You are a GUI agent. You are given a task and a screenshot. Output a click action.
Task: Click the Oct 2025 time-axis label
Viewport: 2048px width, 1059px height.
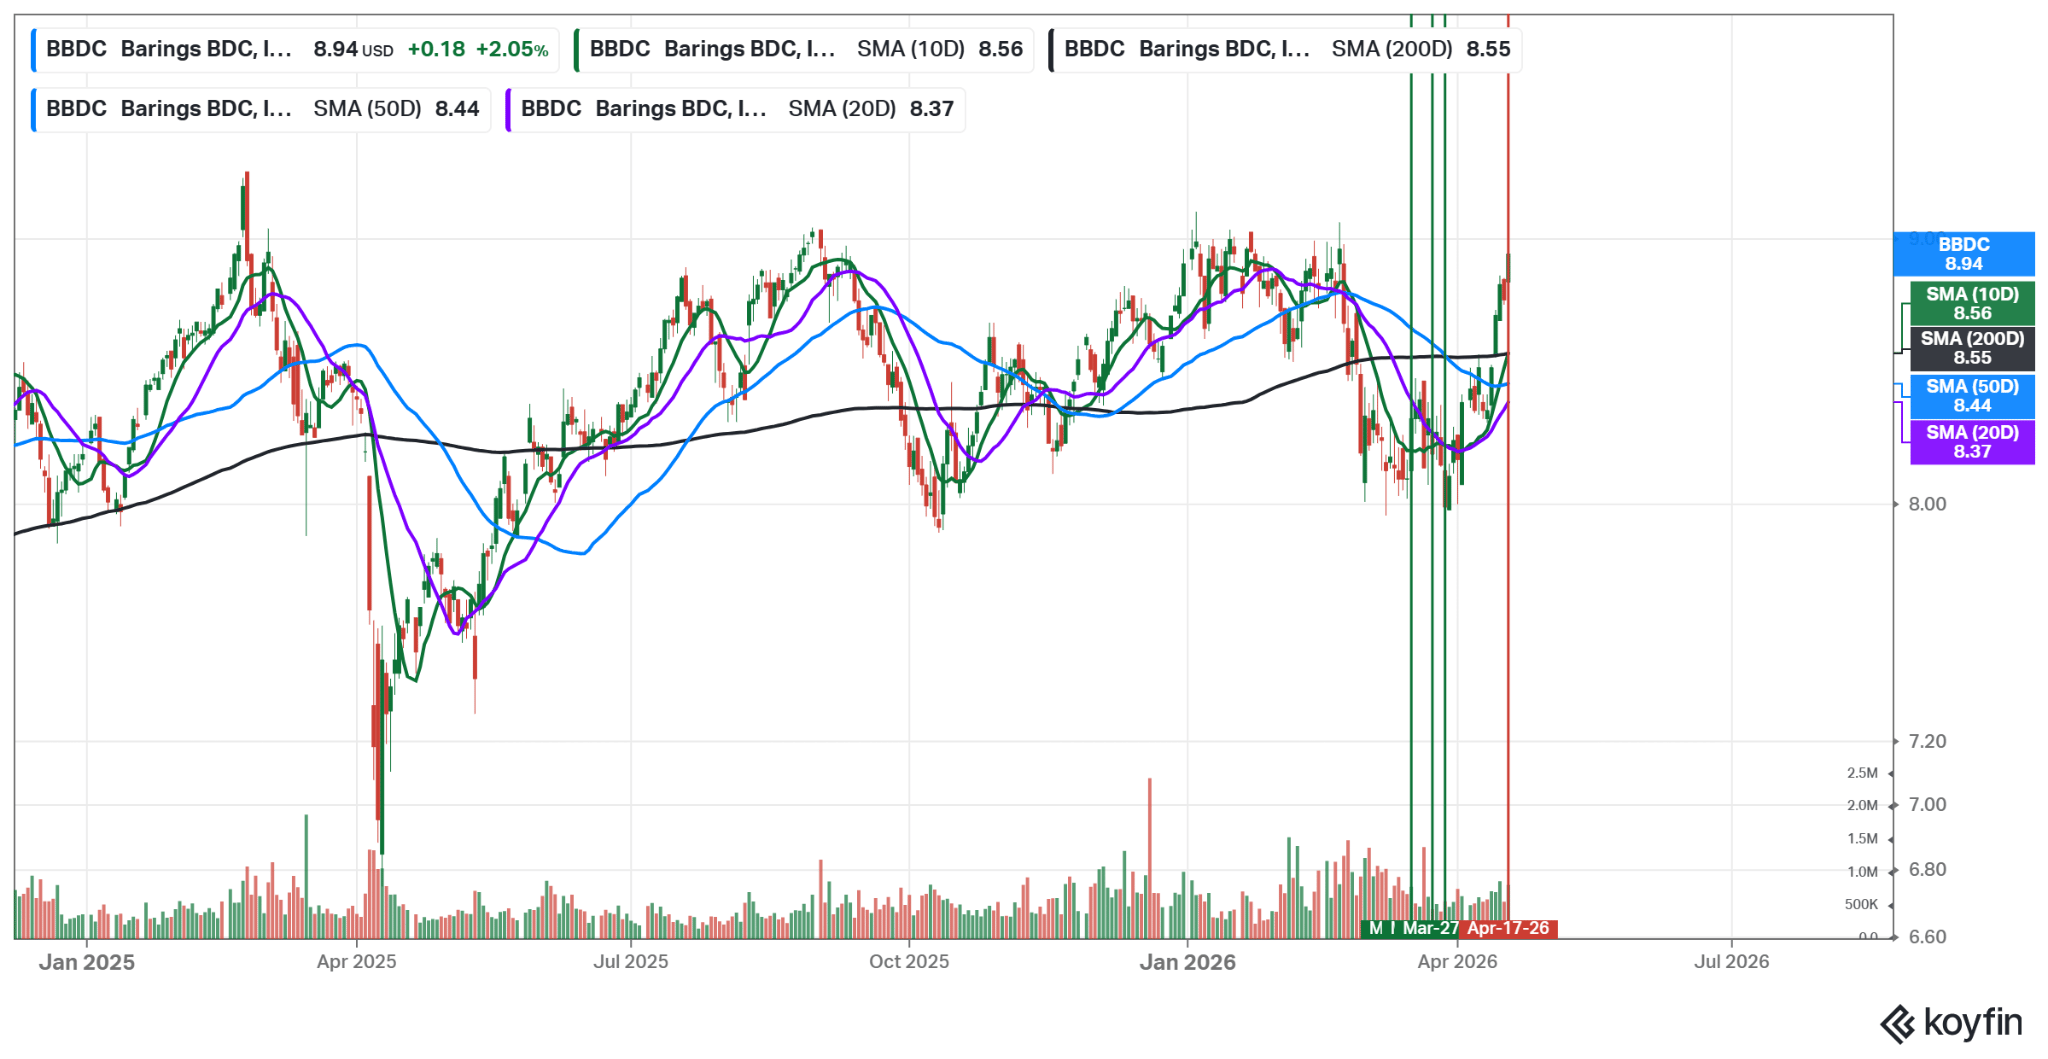909,962
